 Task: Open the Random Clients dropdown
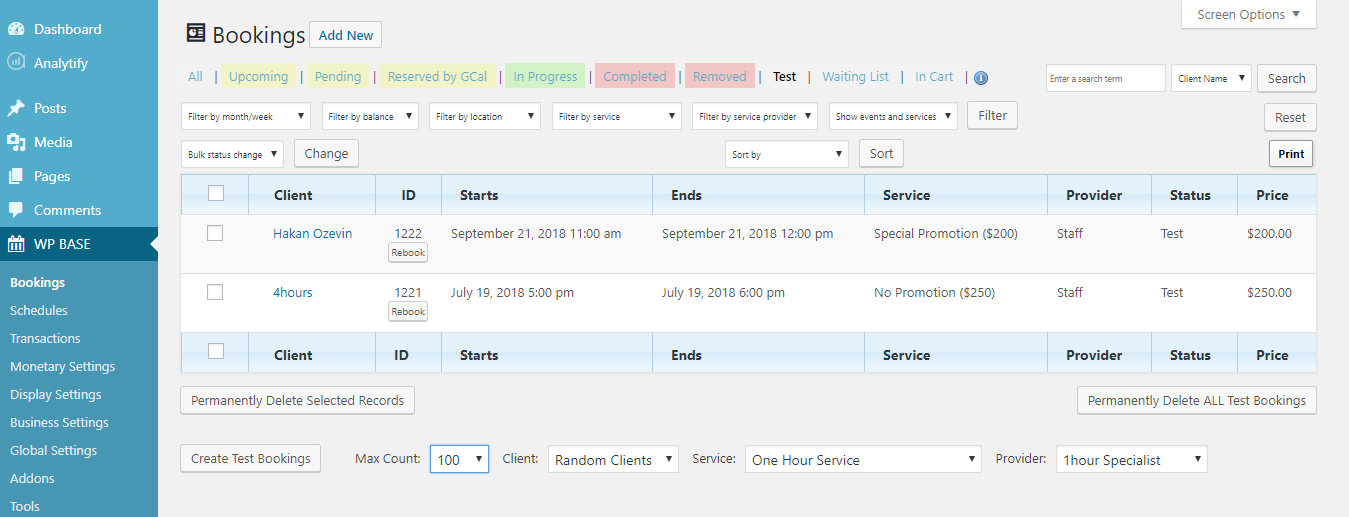[613, 459]
